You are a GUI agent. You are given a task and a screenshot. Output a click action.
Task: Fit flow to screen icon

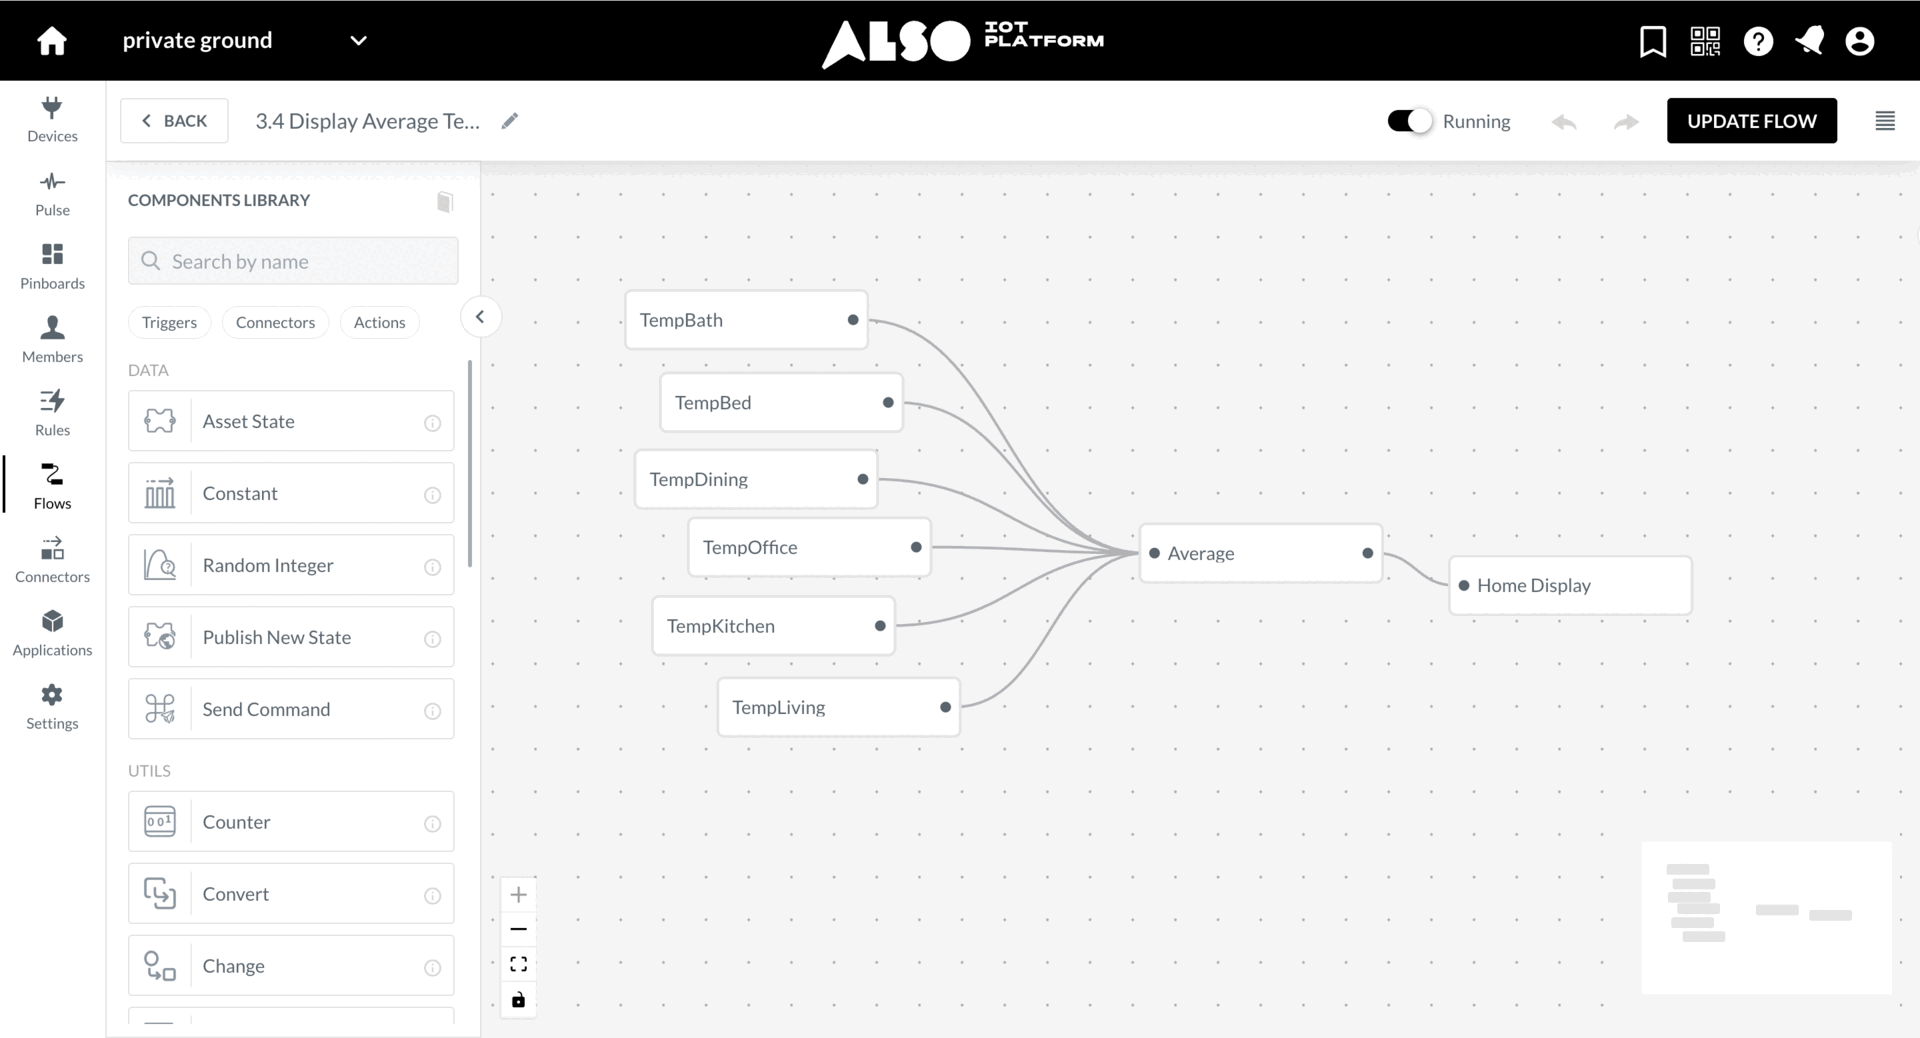click(518, 964)
